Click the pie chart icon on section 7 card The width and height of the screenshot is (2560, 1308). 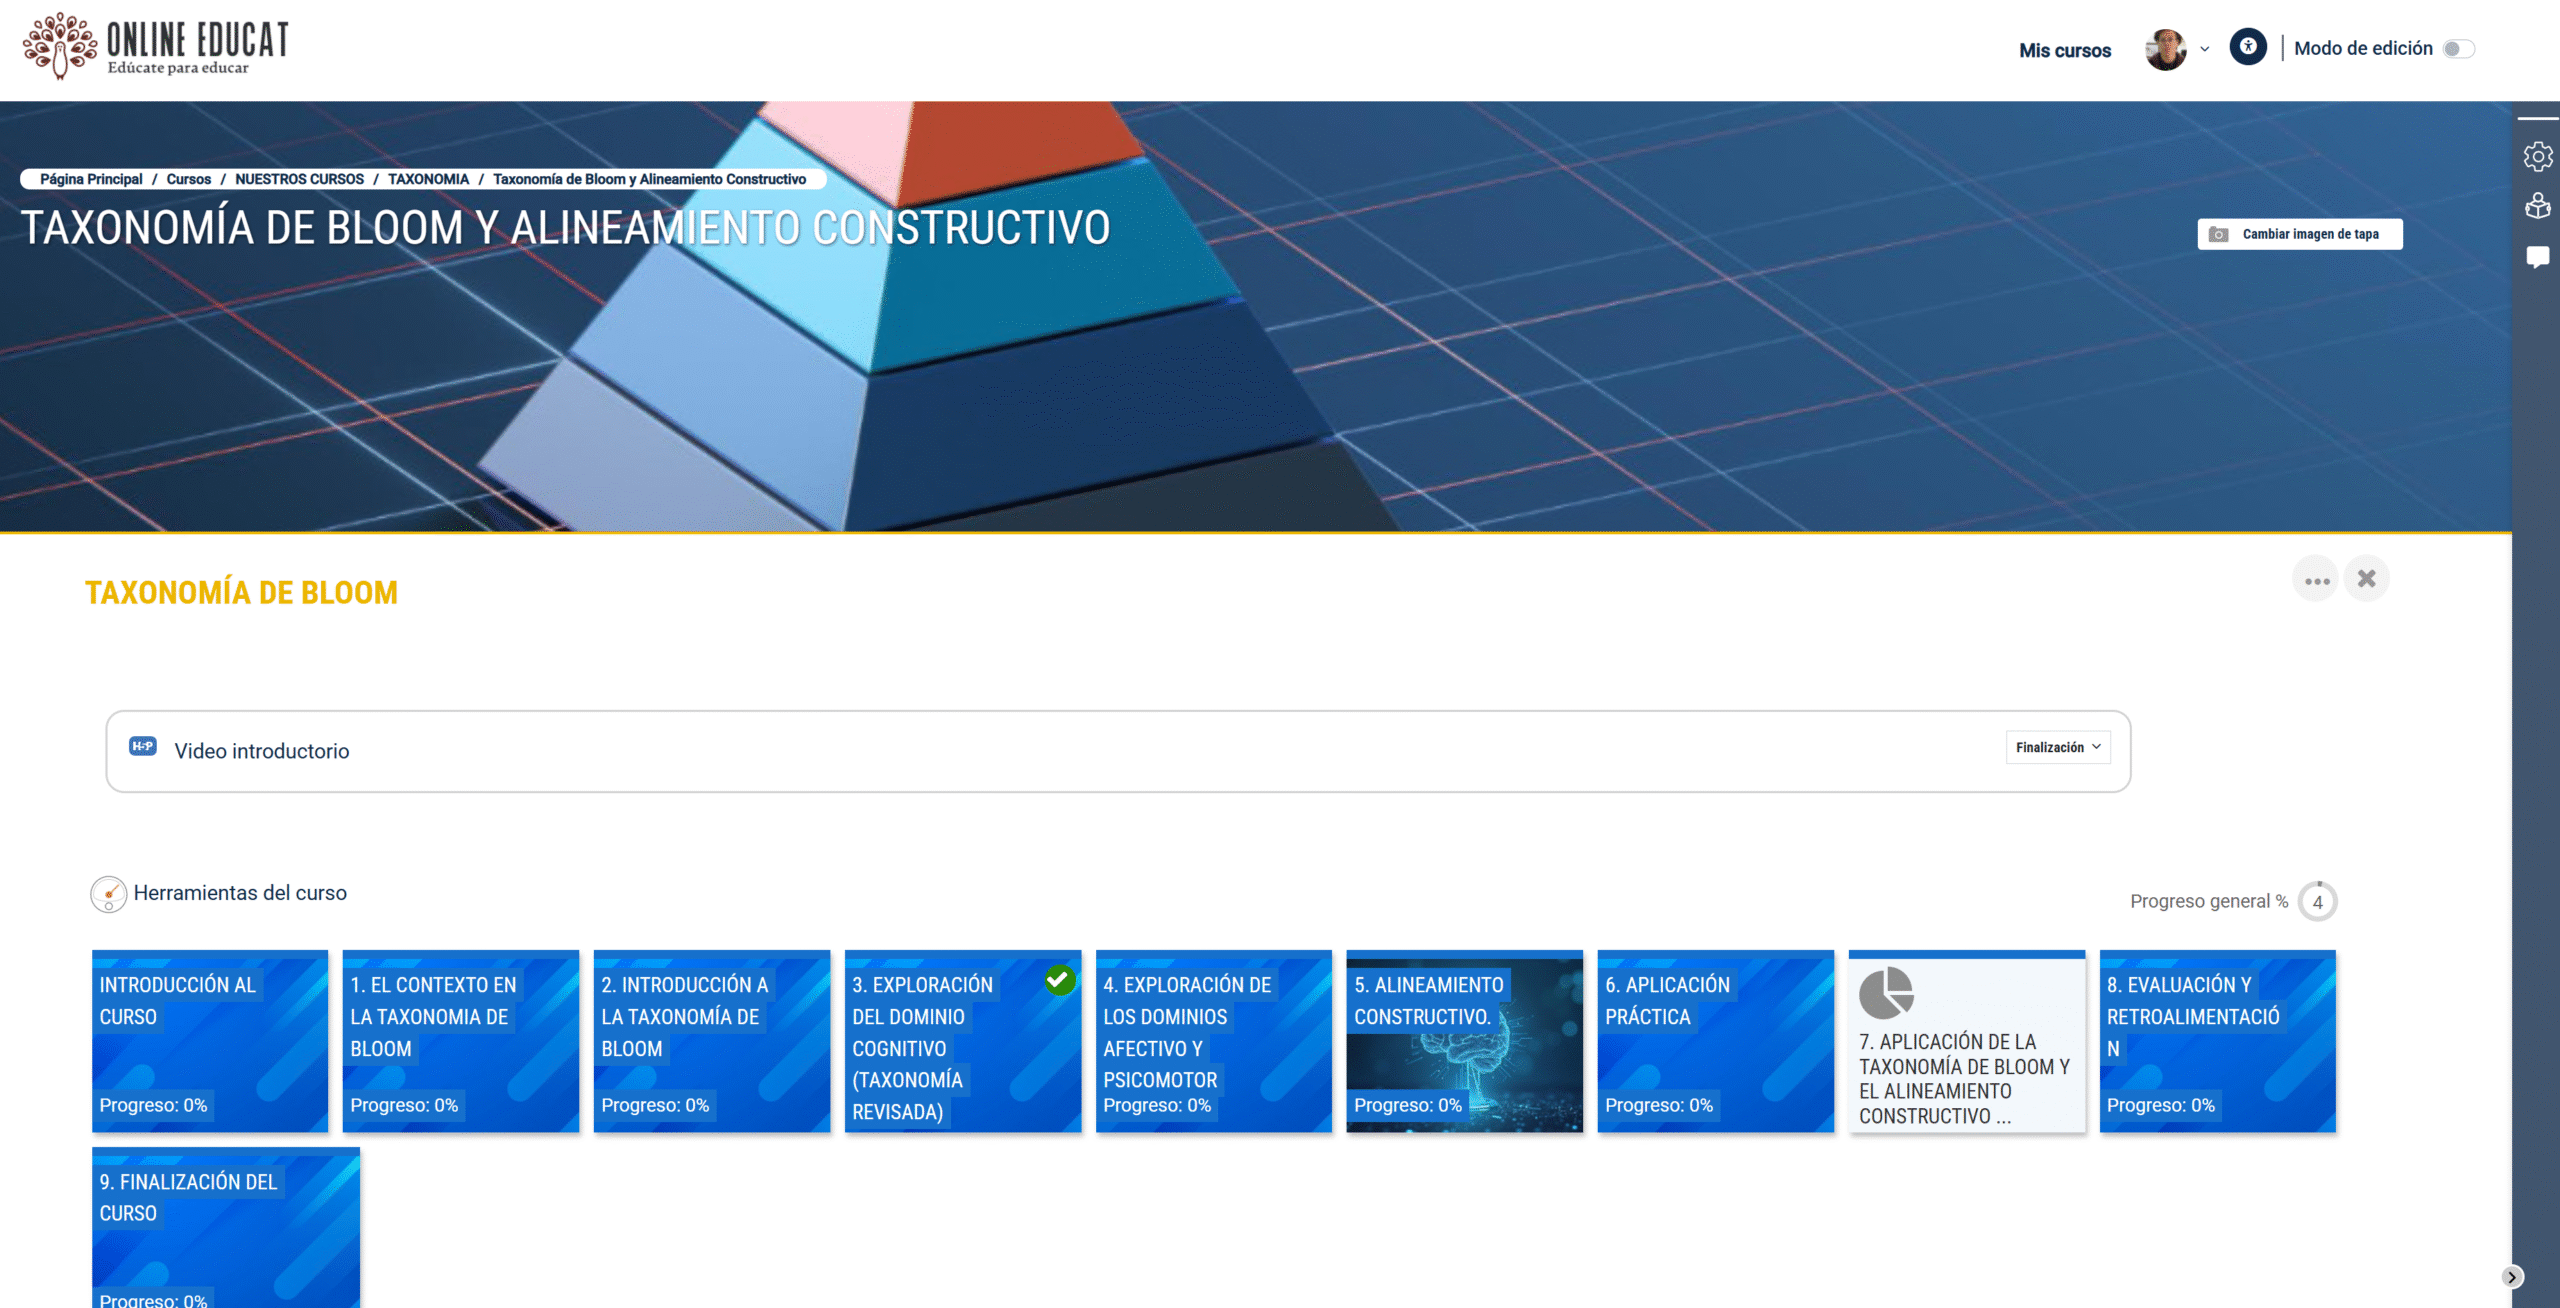point(1888,994)
